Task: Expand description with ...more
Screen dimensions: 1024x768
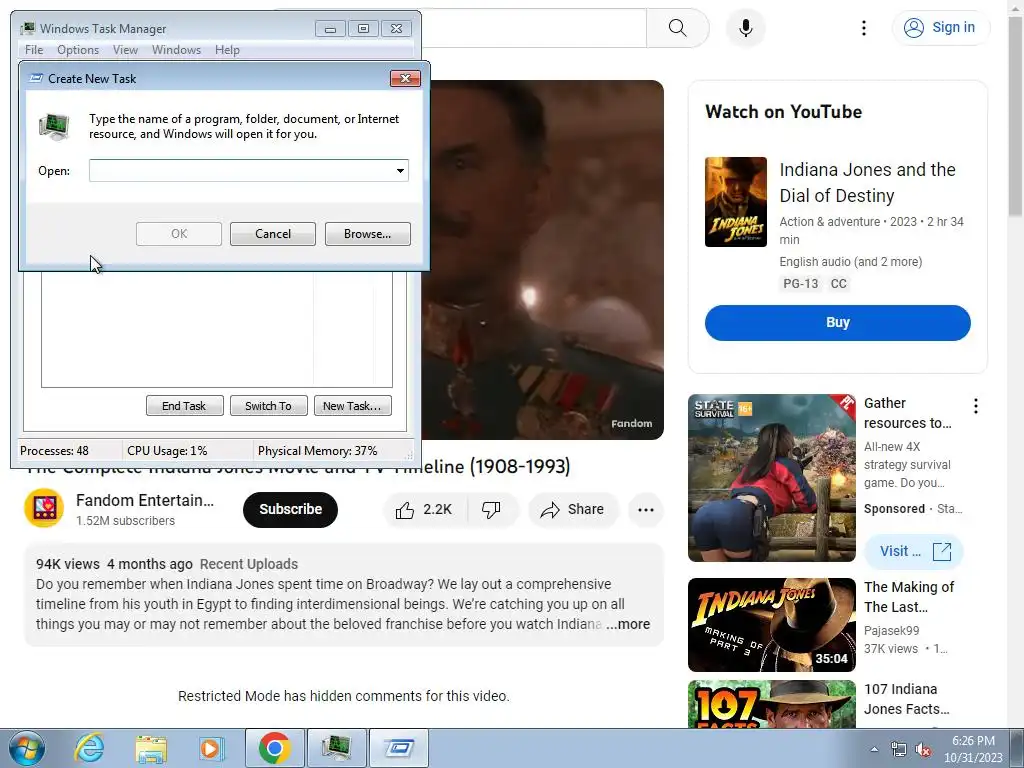Action: (x=628, y=624)
